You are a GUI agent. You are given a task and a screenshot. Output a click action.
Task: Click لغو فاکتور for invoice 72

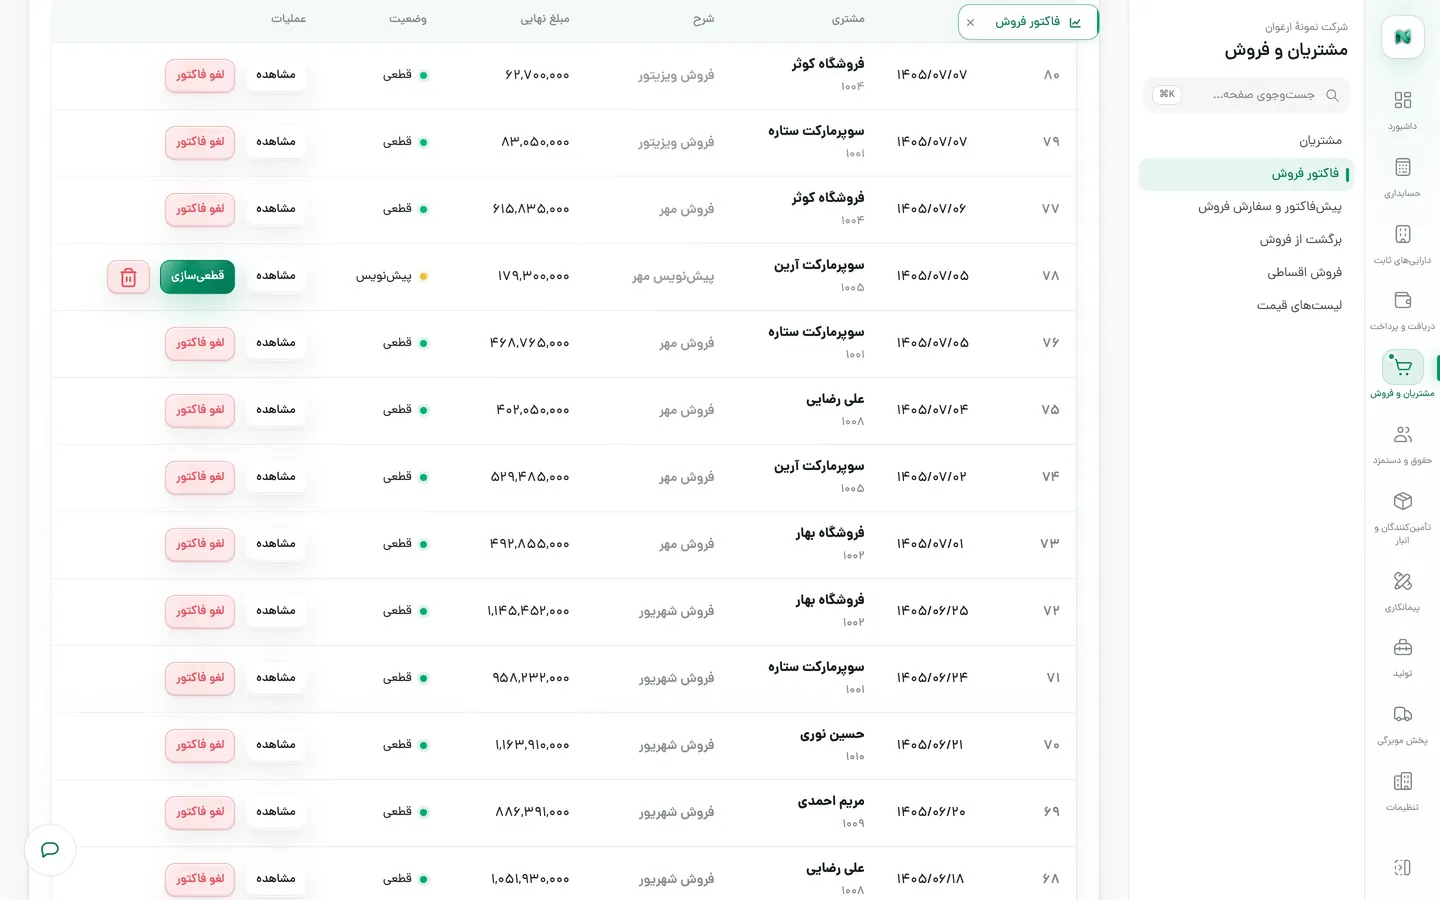[x=200, y=612]
